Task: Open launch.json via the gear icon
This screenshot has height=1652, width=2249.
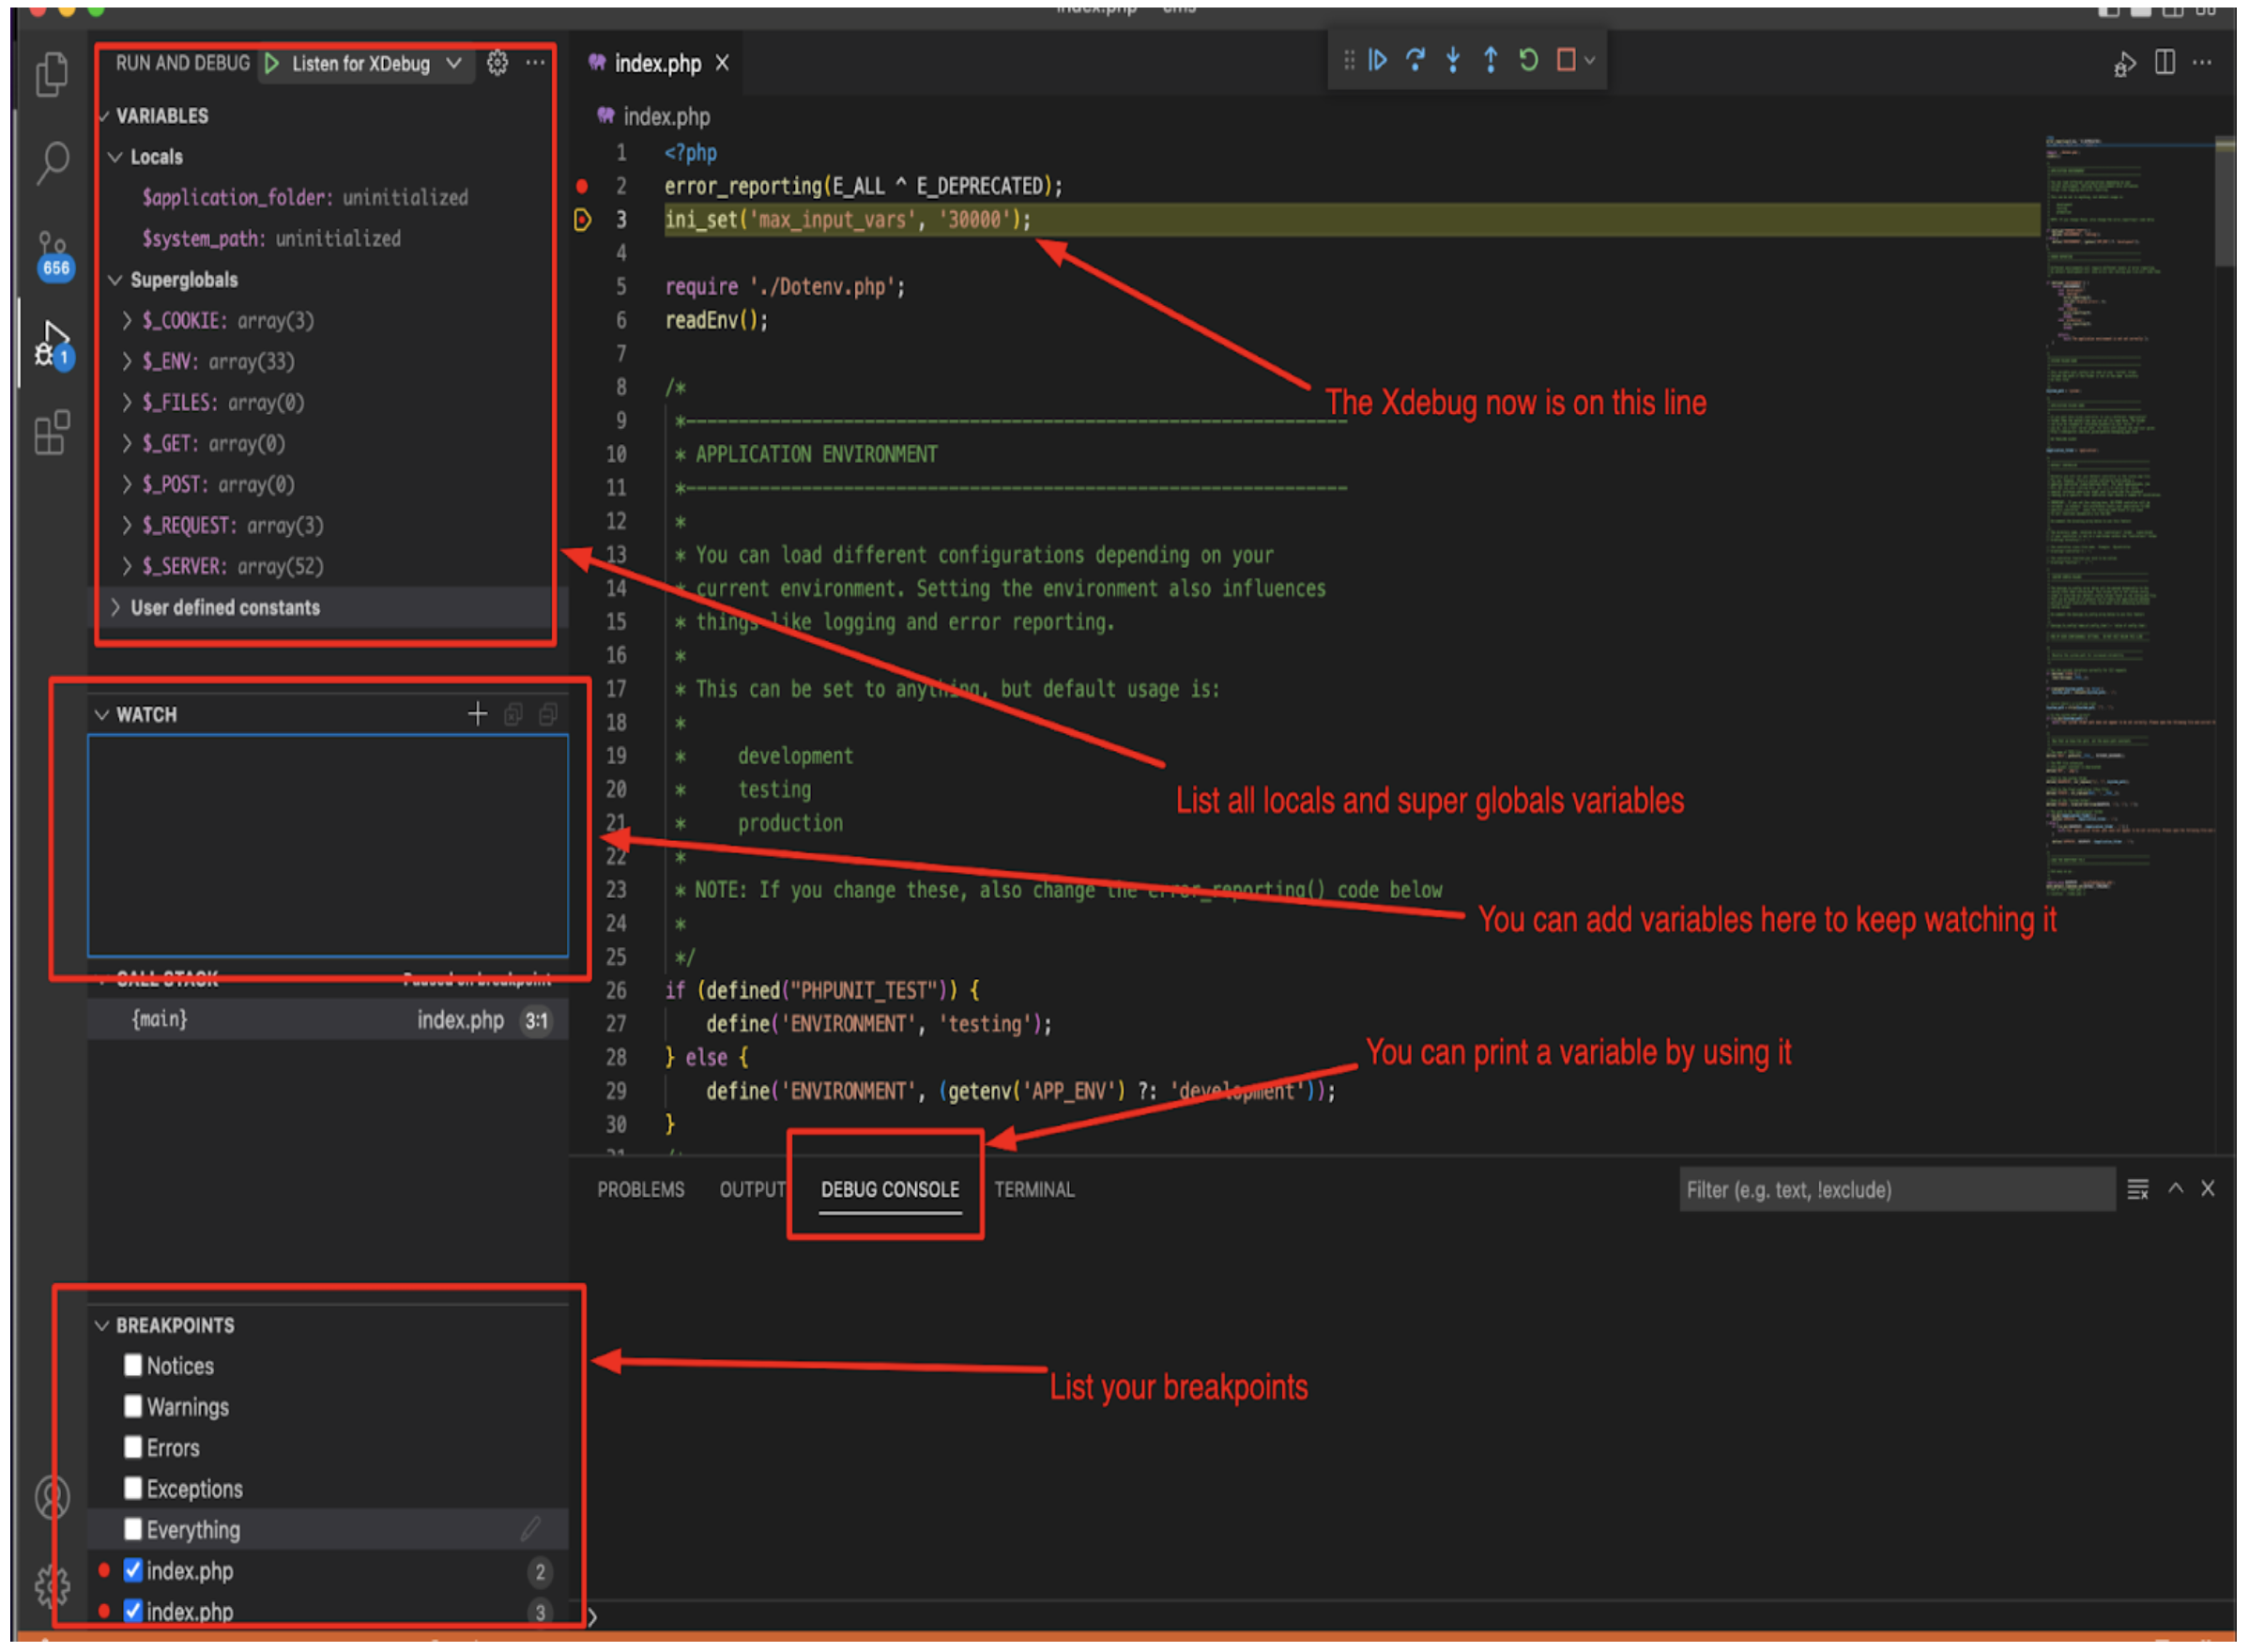Action: [x=497, y=63]
